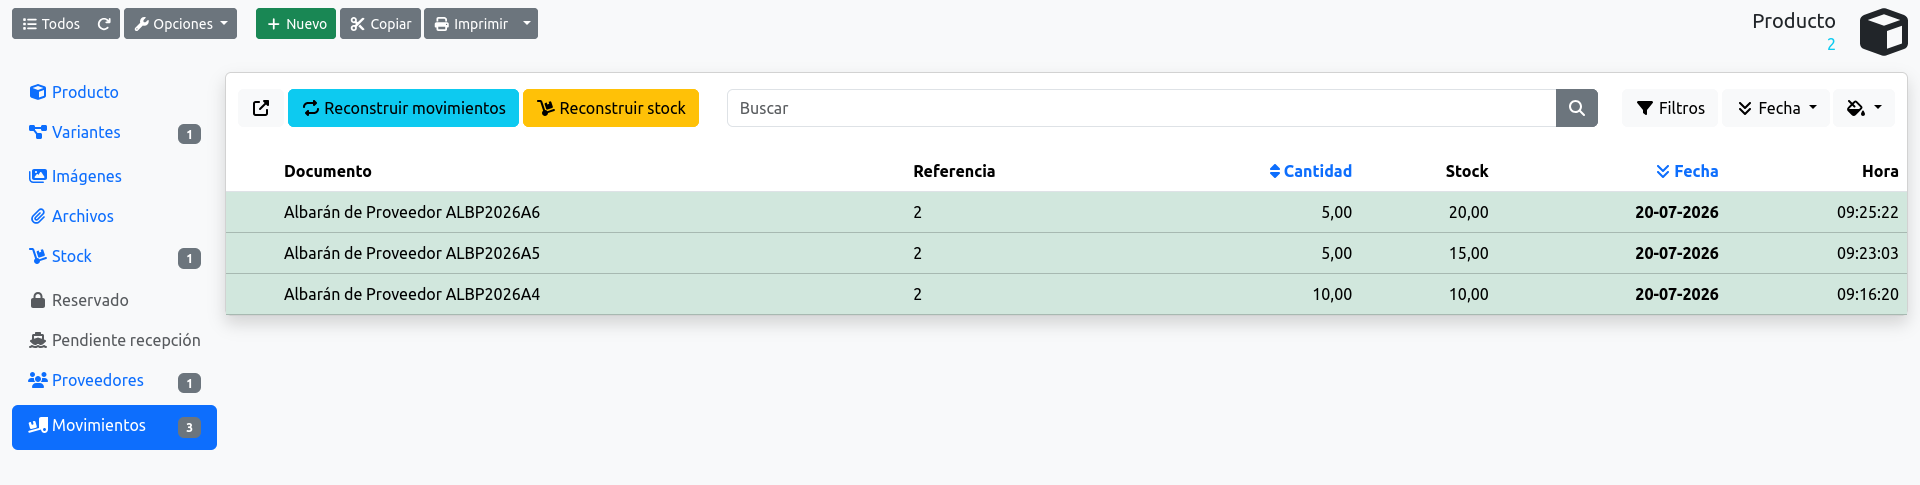Expand the Opciones dropdown
The height and width of the screenshot is (485, 1920).
pyautogui.click(x=180, y=24)
